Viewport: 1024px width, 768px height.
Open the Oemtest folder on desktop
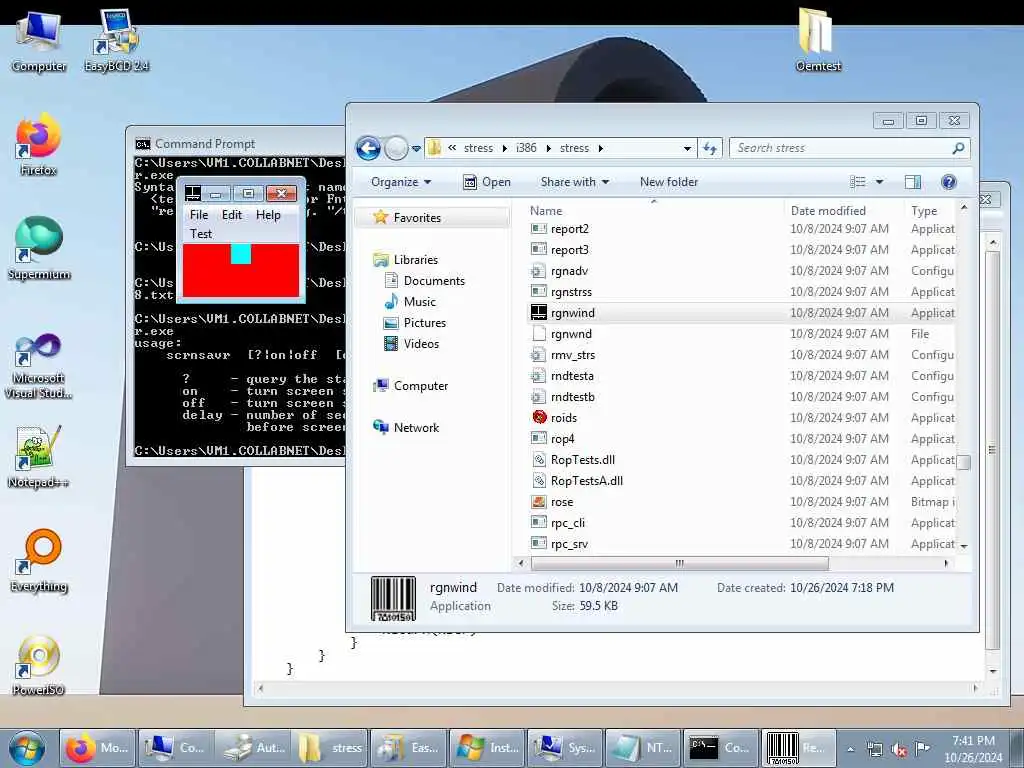[x=818, y=40]
